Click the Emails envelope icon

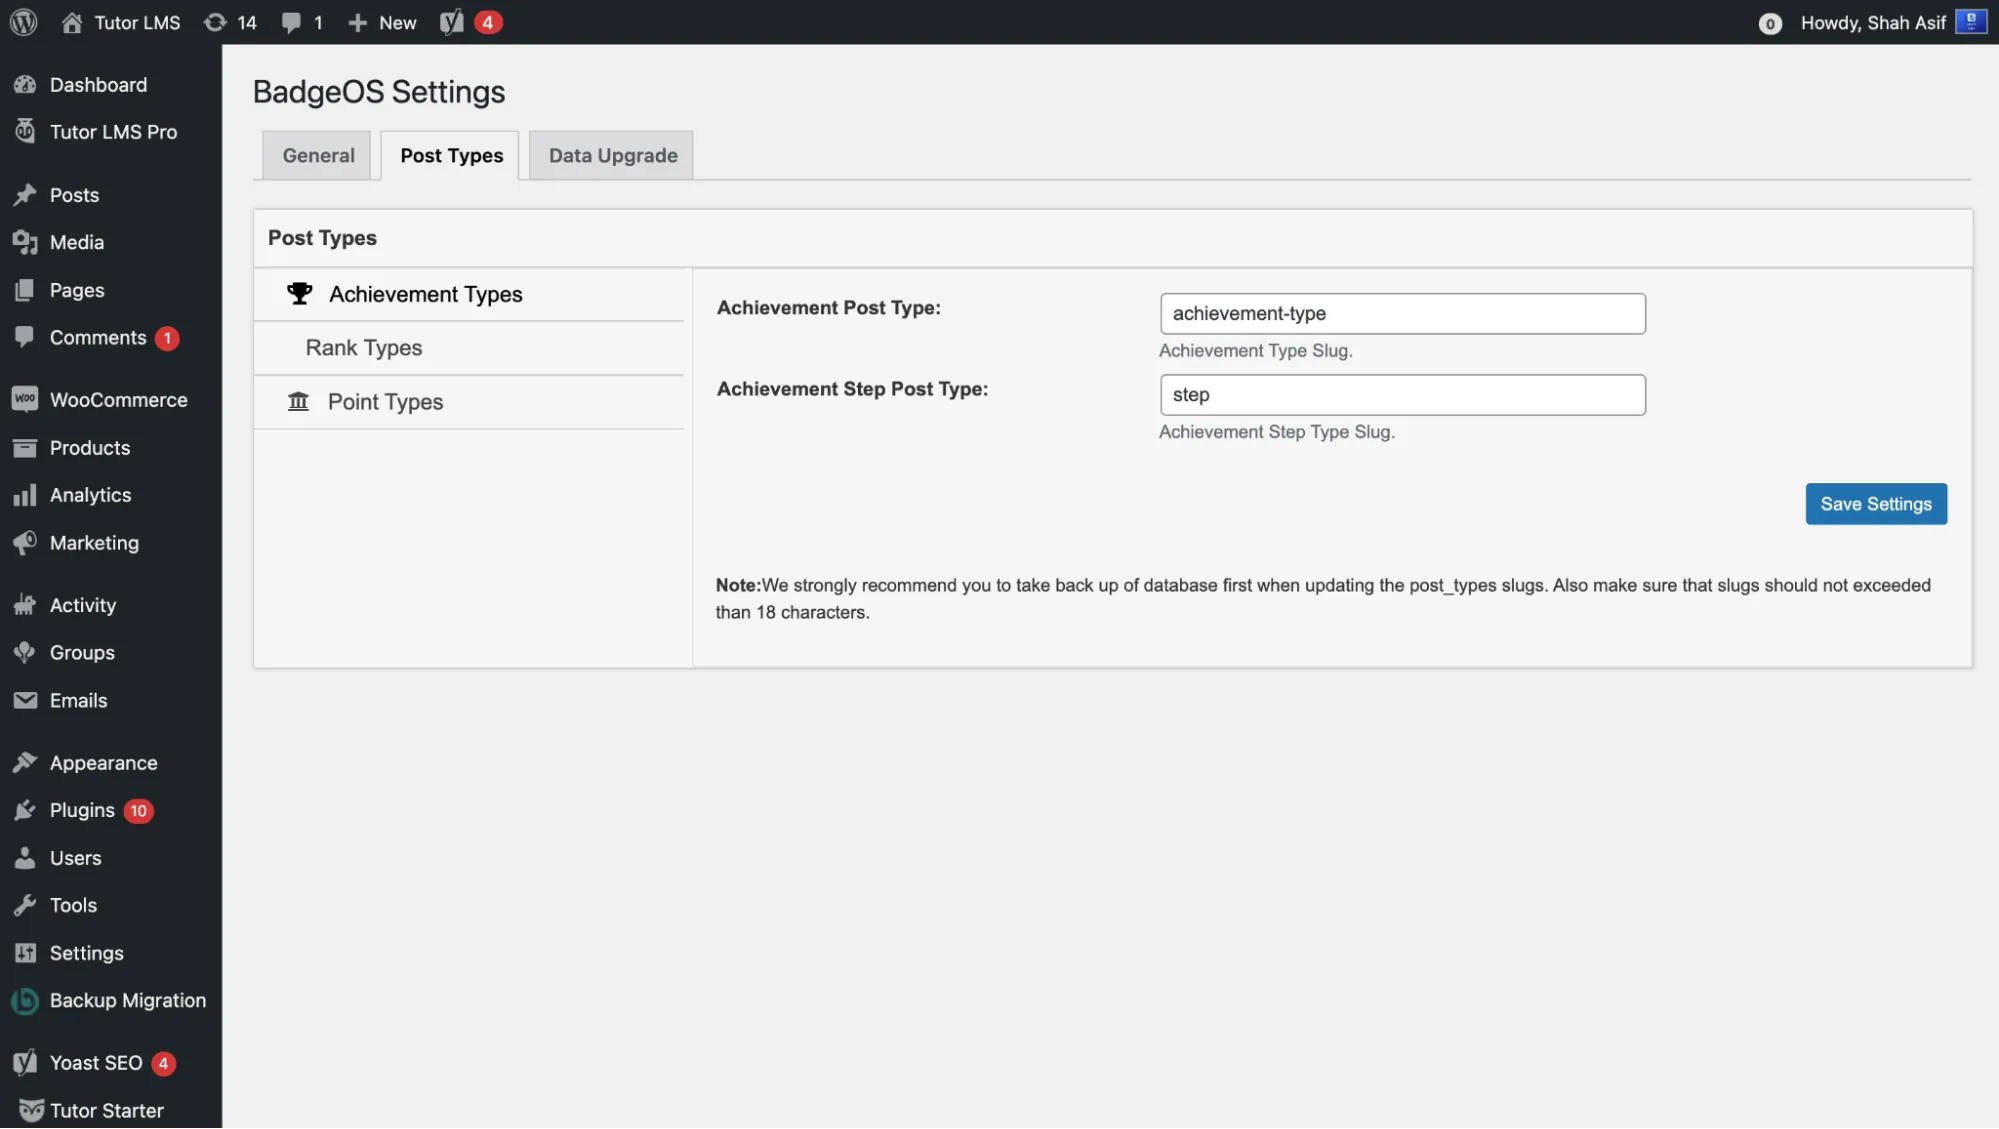point(25,700)
